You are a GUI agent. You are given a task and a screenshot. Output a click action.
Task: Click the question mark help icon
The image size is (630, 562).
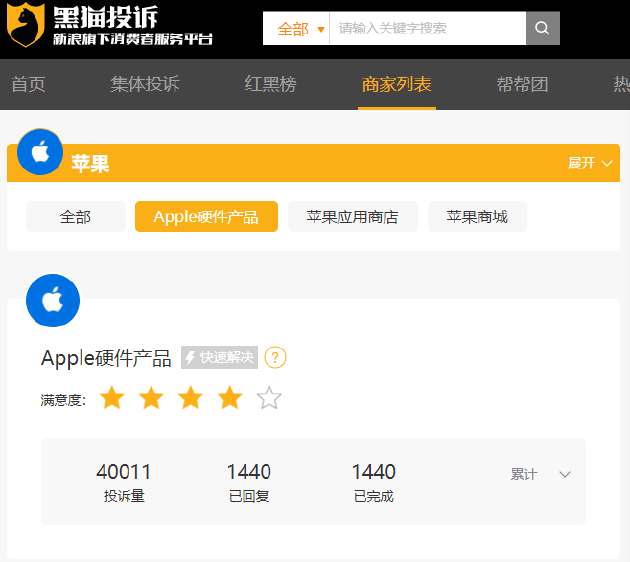[275, 357]
